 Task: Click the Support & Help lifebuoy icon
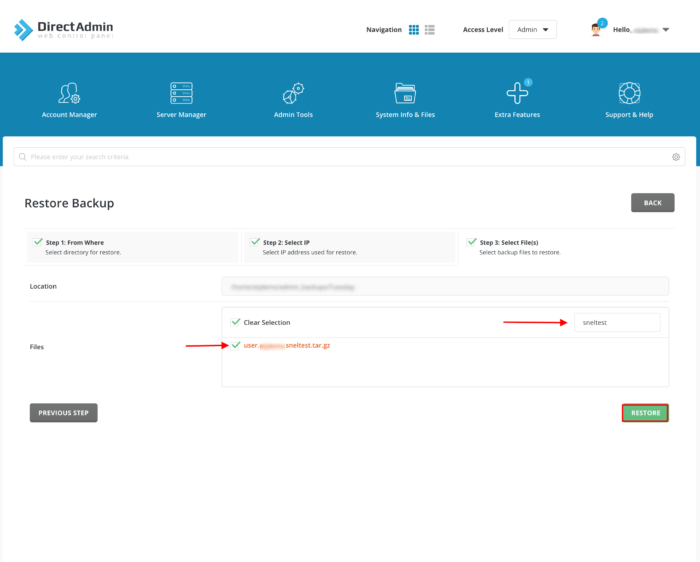click(629, 94)
